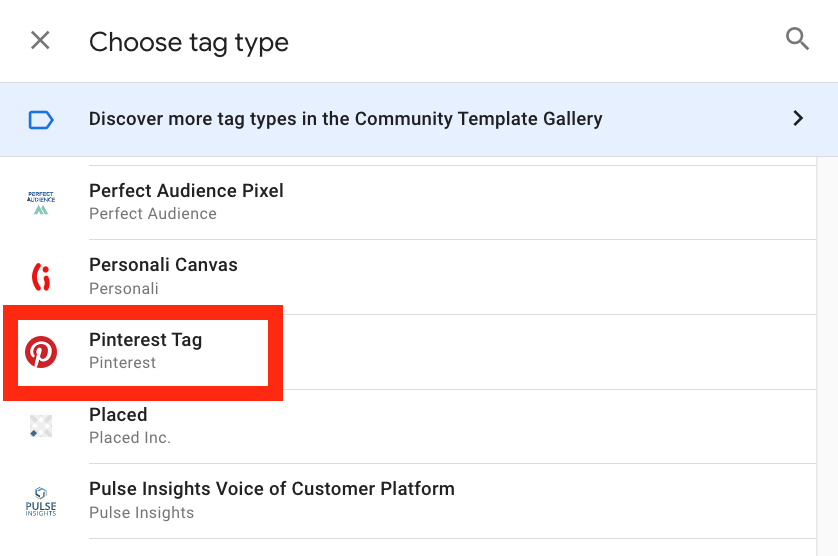Select the Pinterest Tag entry
Screen dimensions: 838x556
pos(145,340)
